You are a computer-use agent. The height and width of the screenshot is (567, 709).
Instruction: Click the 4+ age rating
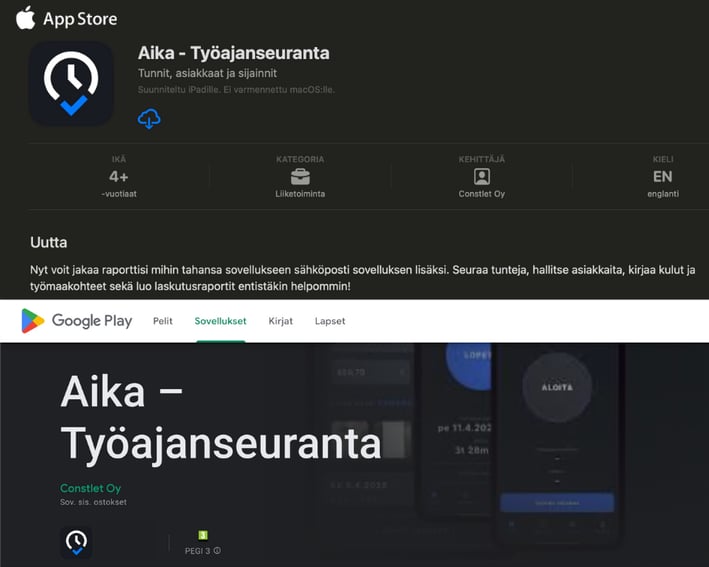coord(118,176)
